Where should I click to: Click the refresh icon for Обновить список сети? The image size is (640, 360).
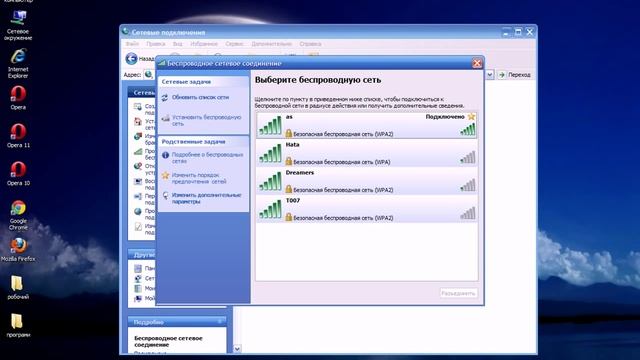[164, 98]
